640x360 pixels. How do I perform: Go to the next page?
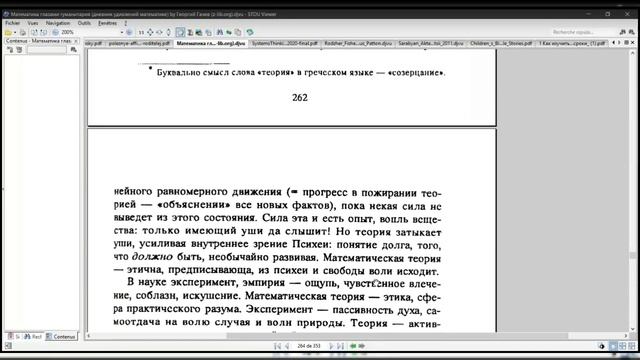click(x=331, y=346)
